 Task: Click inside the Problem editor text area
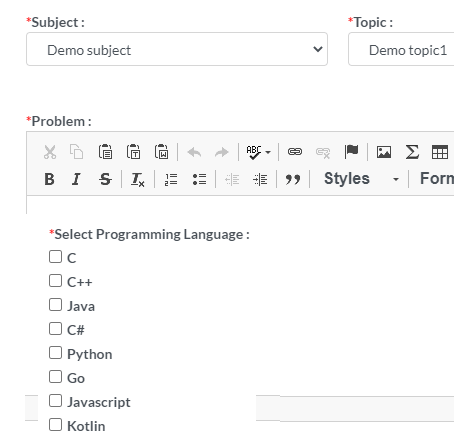pyautogui.click(x=240, y=205)
